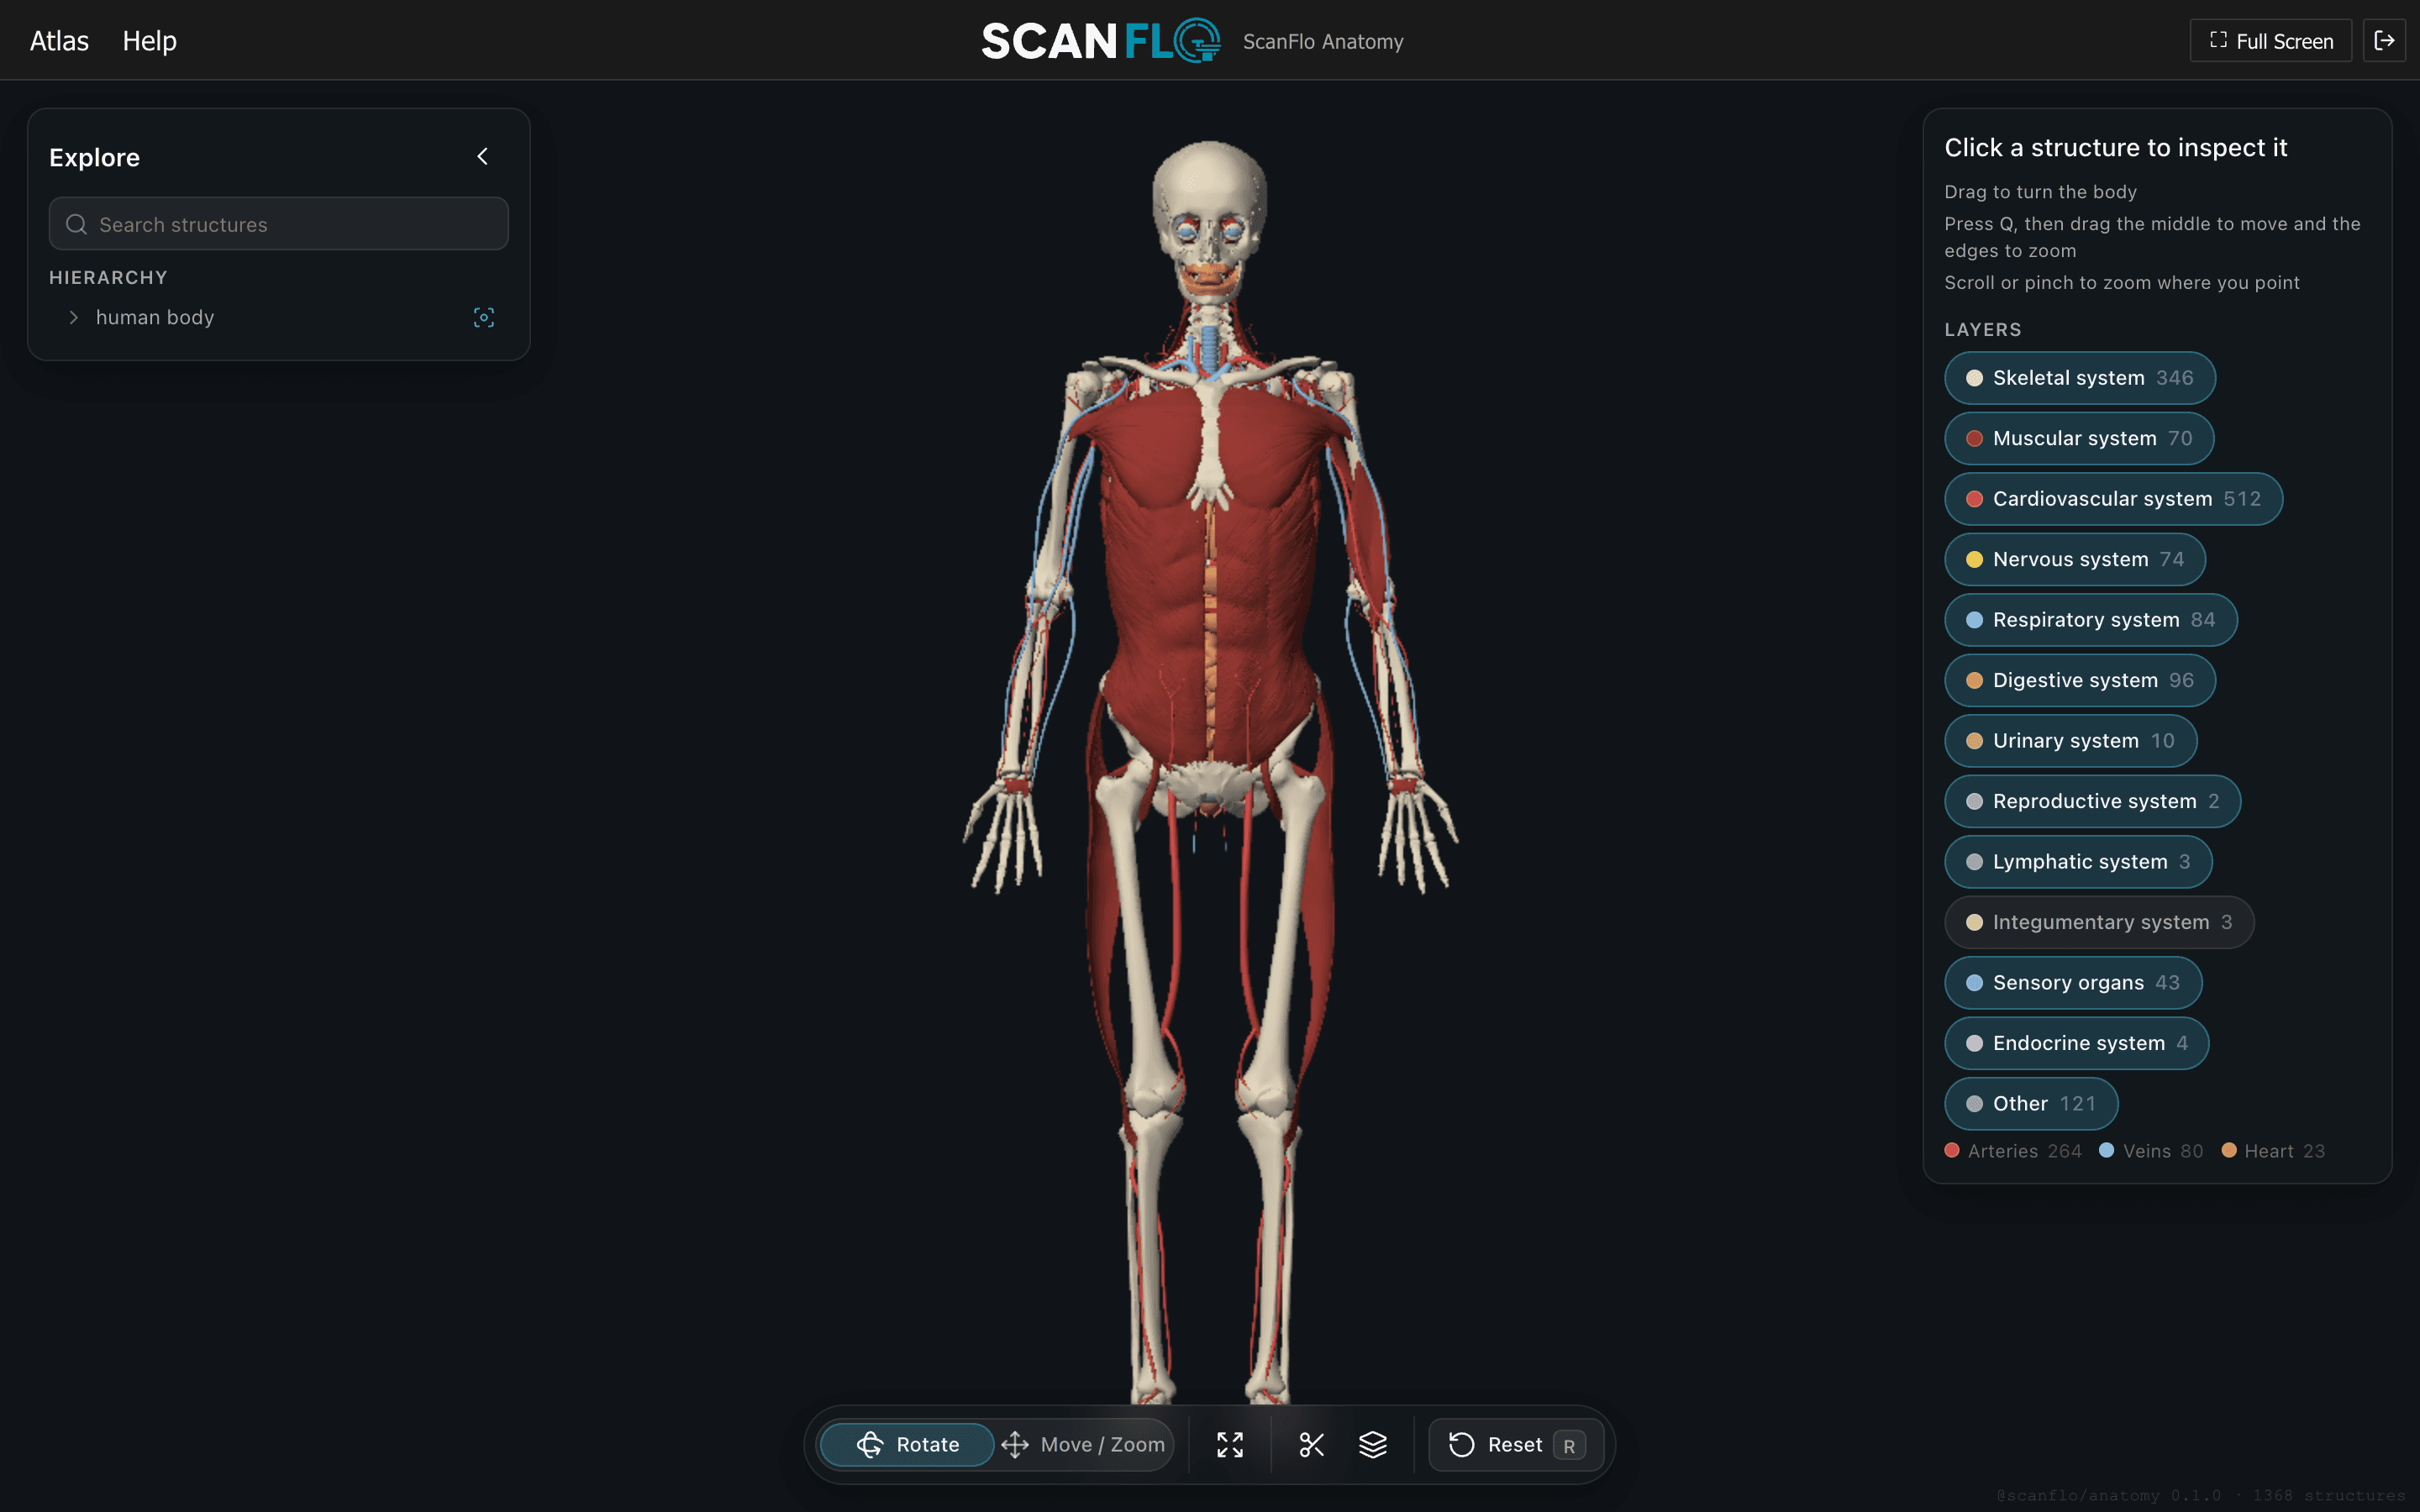Click the 'ScanFlo Anatomy' title text
The height and width of the screenshot is (1512, 2420).
tap(1323, 42)
